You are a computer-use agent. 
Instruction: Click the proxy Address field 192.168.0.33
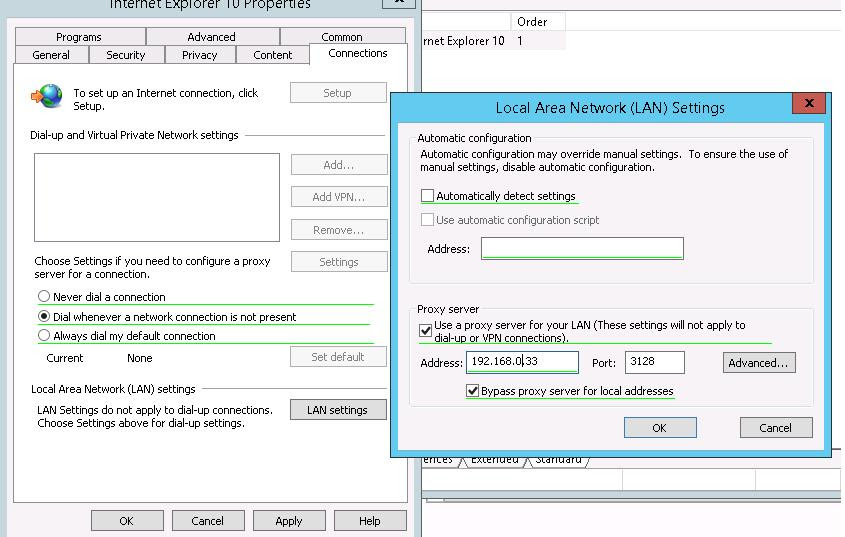coord(522,362)
